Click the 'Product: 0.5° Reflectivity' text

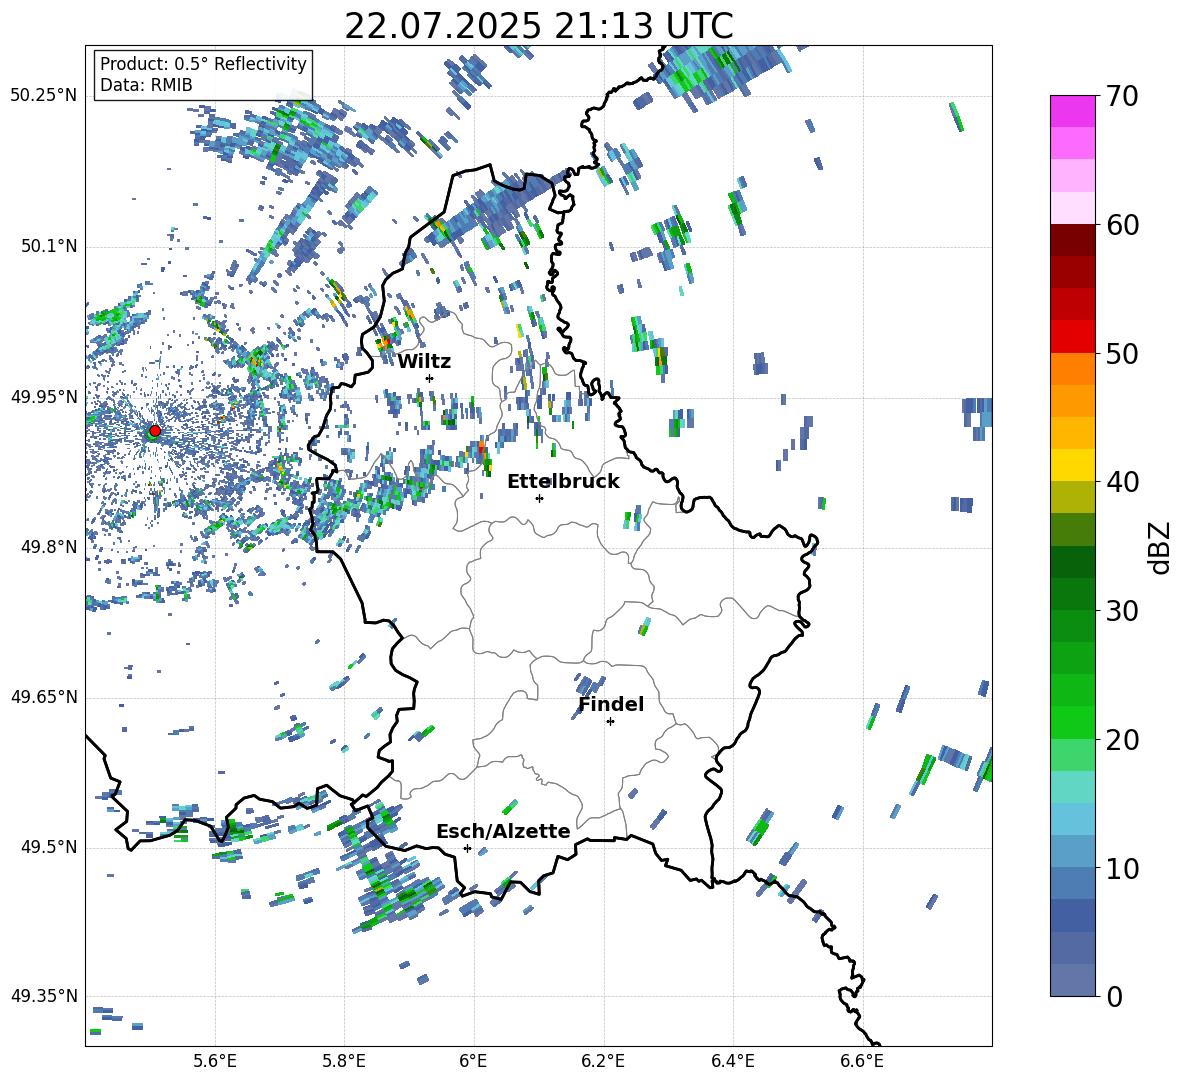click(x=203, y=64)
